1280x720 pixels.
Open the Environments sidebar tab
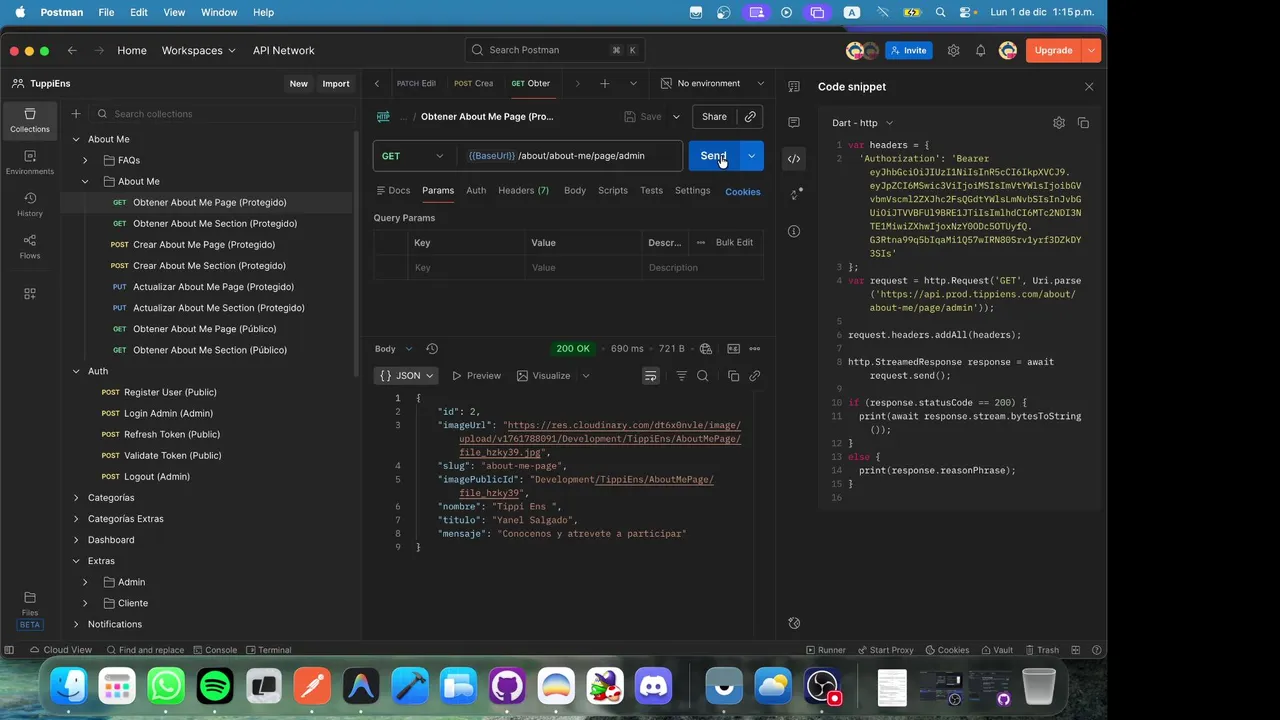pyautogui.click(x=30, y=162)
